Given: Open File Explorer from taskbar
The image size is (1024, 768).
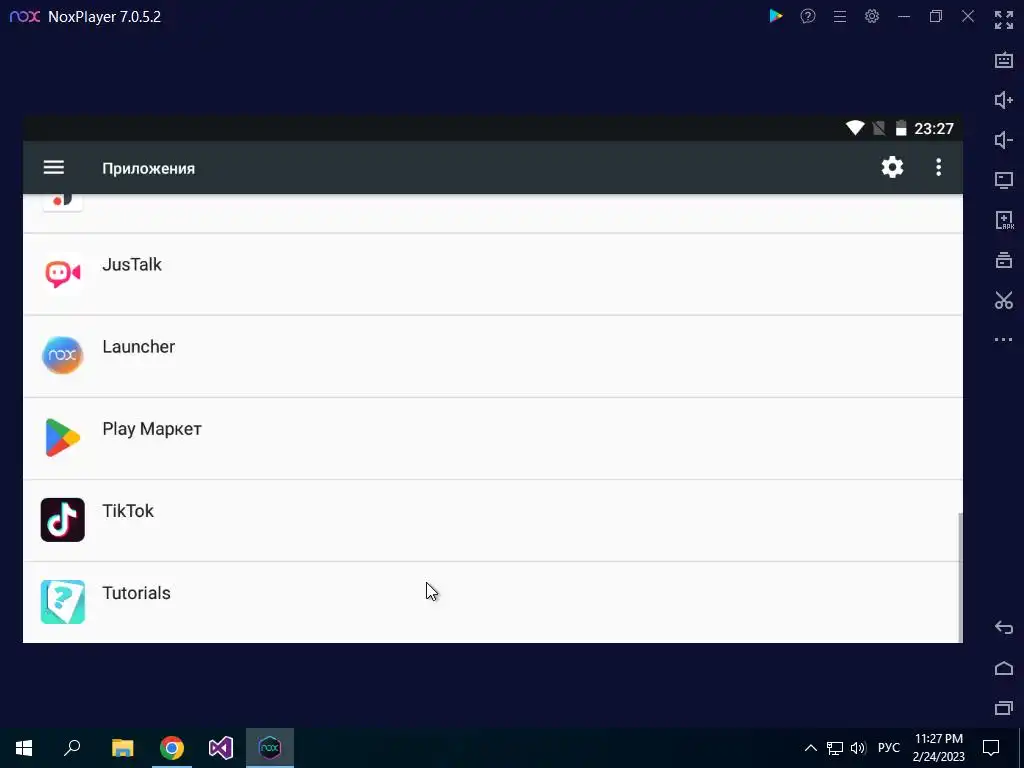Looking at the screenshot, I should tap(122, 748).
